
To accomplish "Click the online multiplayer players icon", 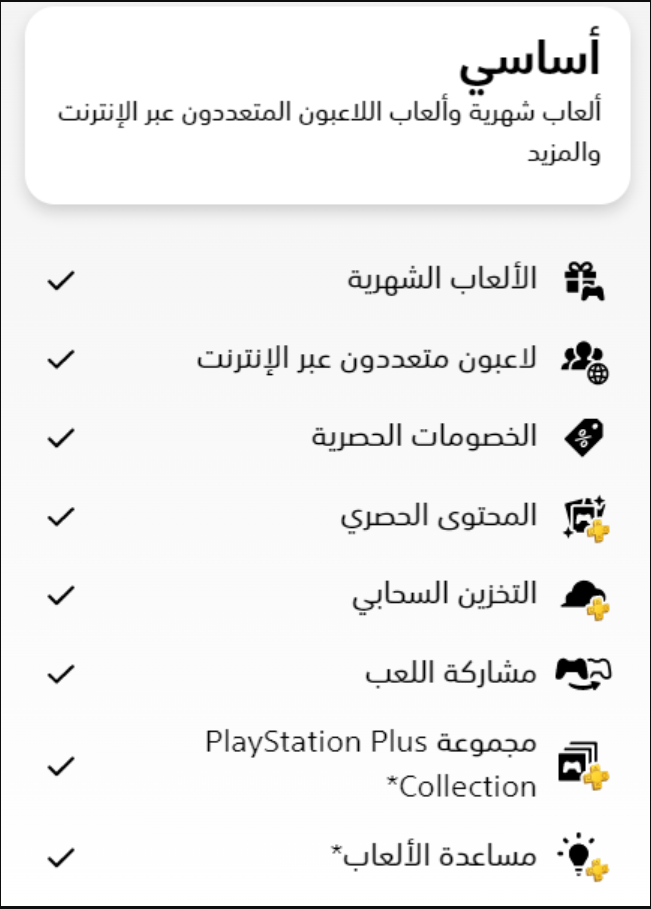I will [x=584, y=362].
